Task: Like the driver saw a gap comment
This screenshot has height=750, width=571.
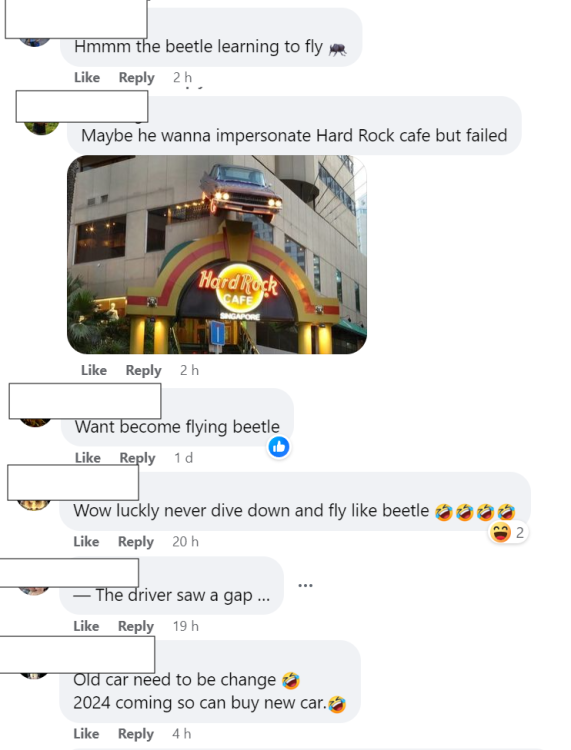Action: click(86, 626)
